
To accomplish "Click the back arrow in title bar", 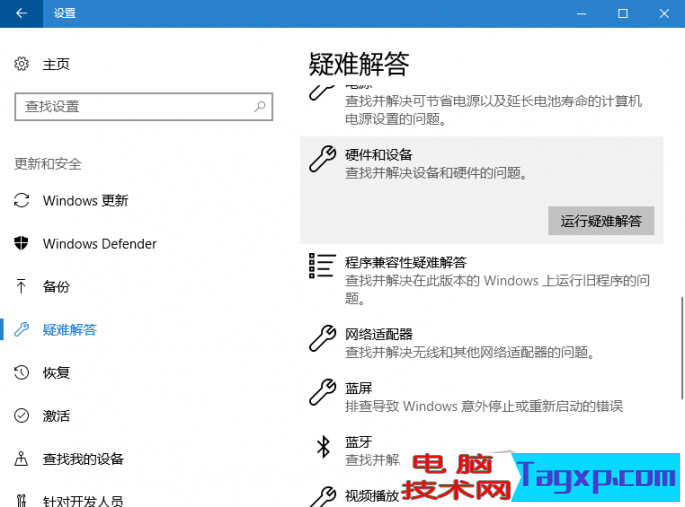I will click(21, 14).
